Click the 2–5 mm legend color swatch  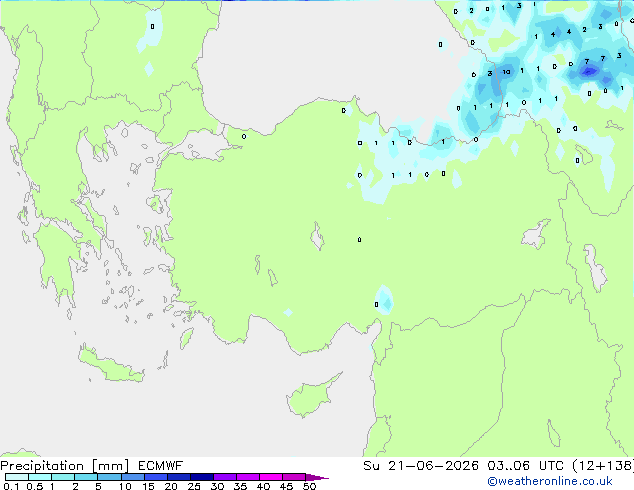click(86, 477)
